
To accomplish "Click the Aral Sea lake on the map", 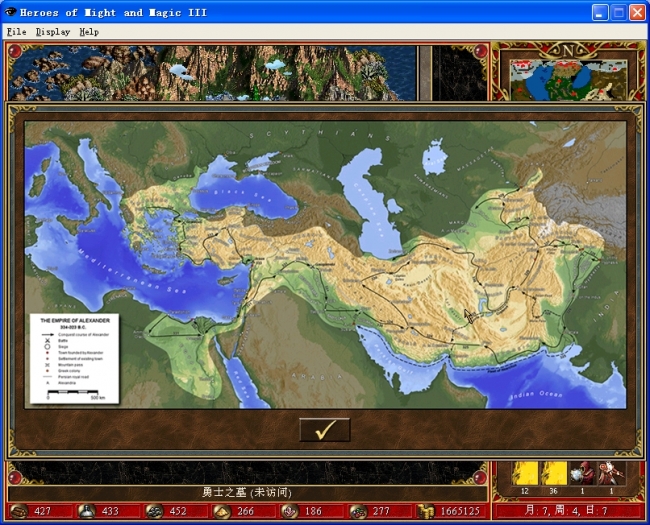I will coord(434,158).
